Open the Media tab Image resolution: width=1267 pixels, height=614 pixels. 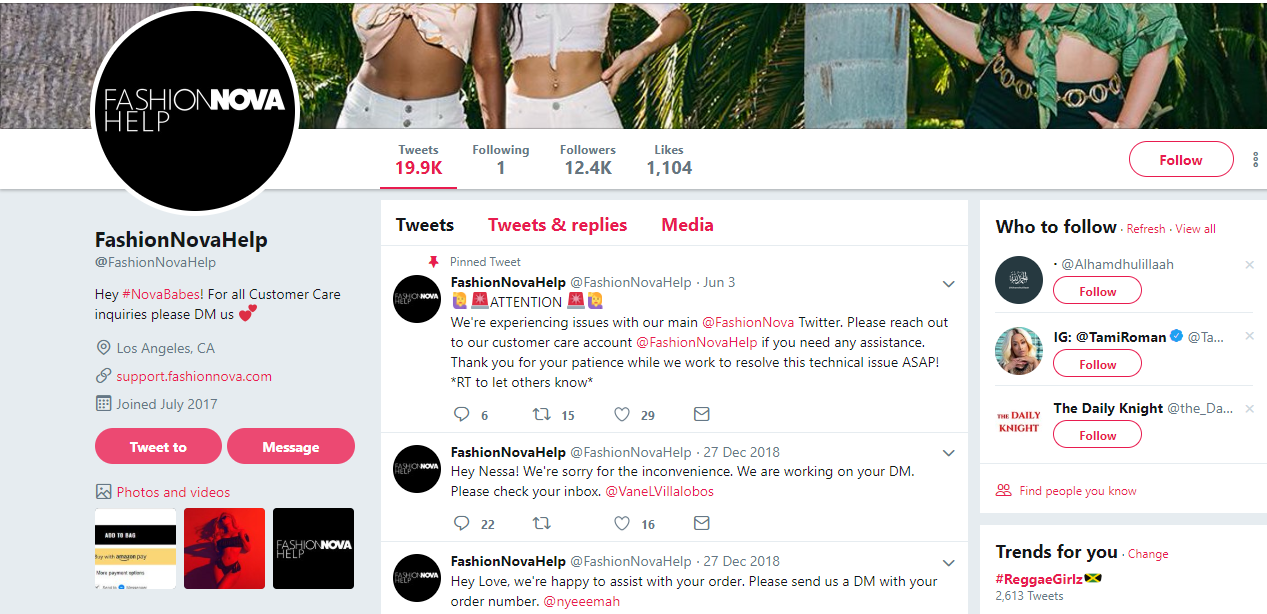[687, 225]
